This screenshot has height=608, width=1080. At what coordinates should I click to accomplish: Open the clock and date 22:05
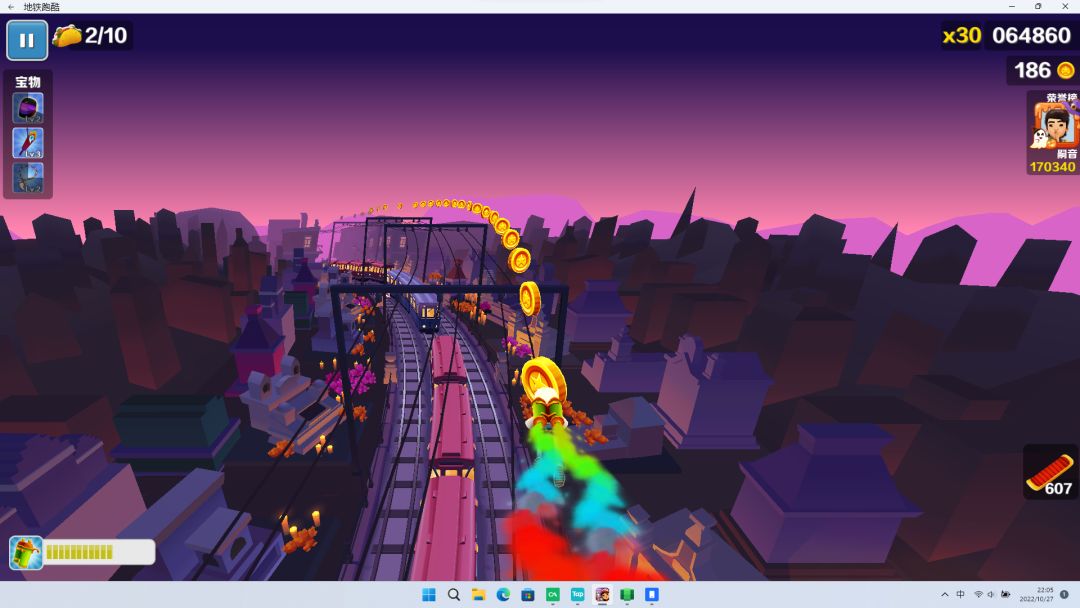1037,594
